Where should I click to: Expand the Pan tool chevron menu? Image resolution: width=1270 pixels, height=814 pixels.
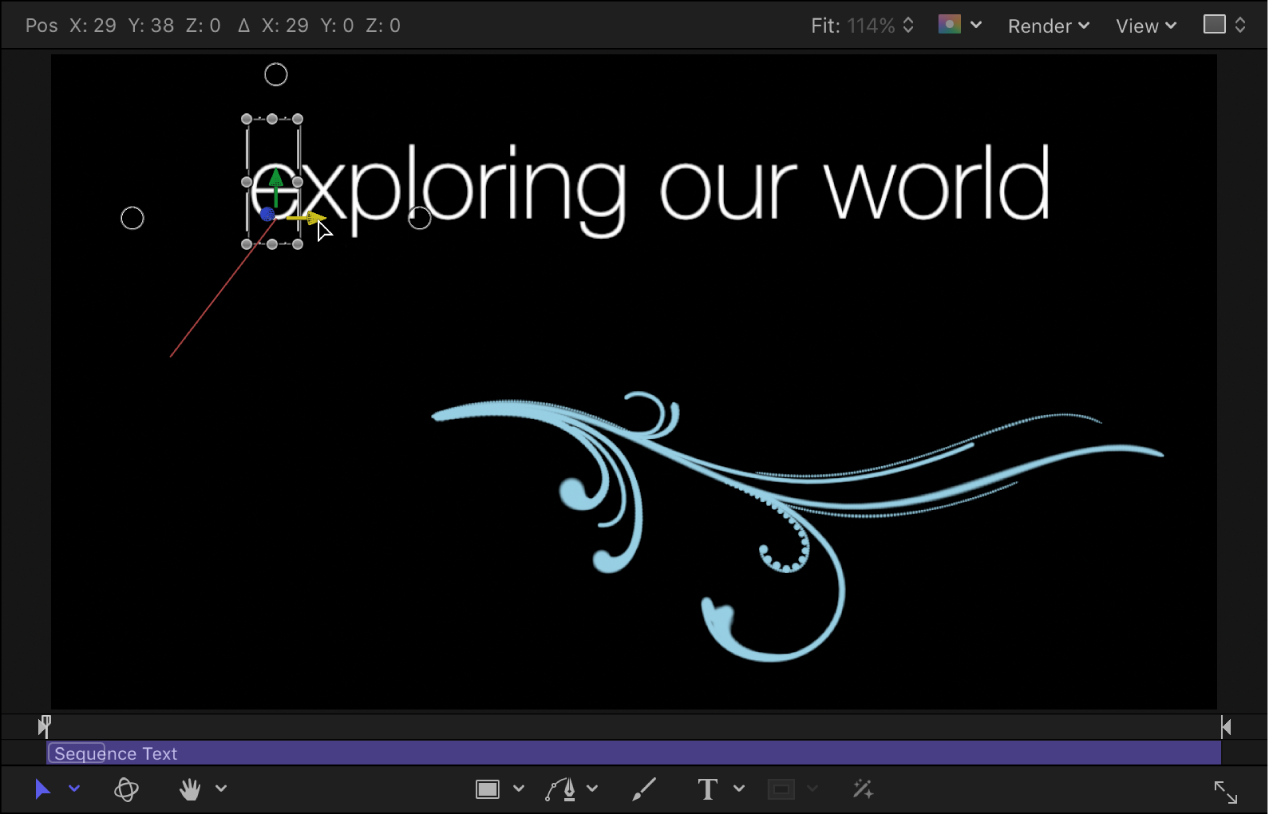[x=221, y=789]
